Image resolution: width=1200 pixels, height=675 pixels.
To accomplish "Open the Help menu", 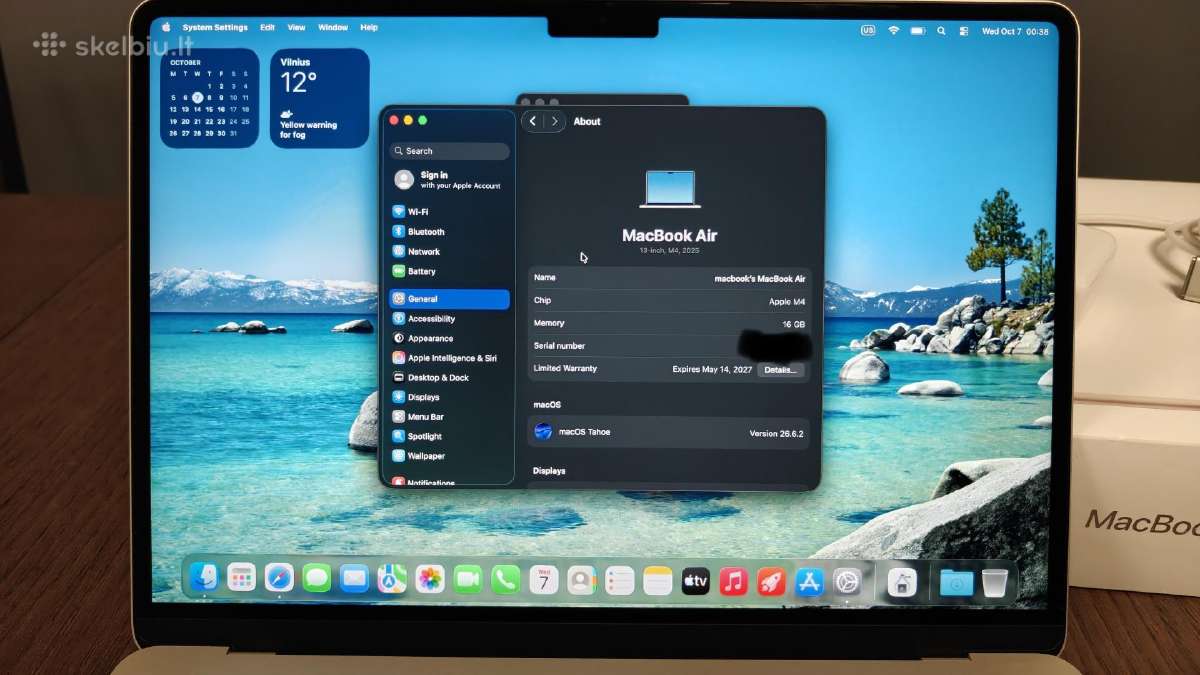I will pos(369,28).
